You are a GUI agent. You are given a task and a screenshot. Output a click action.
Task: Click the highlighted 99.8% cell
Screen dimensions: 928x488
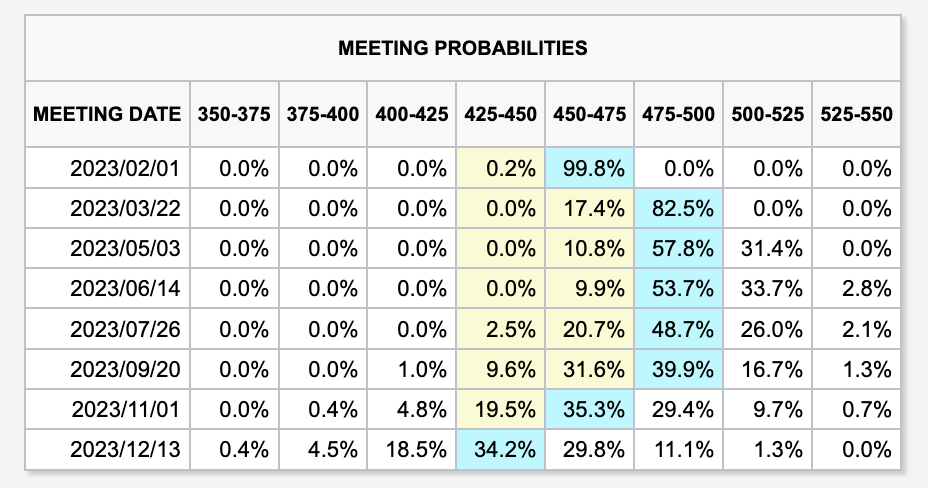pyautogui.click(x=589, y=169)
